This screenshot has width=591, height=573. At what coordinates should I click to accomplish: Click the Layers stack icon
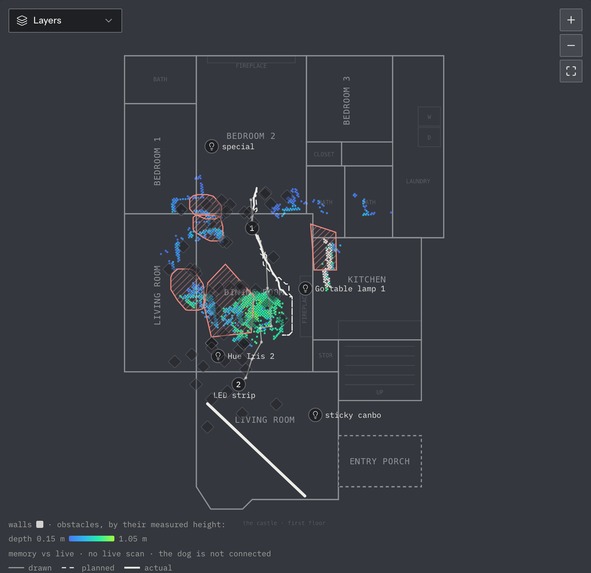[x=22, y=21]
